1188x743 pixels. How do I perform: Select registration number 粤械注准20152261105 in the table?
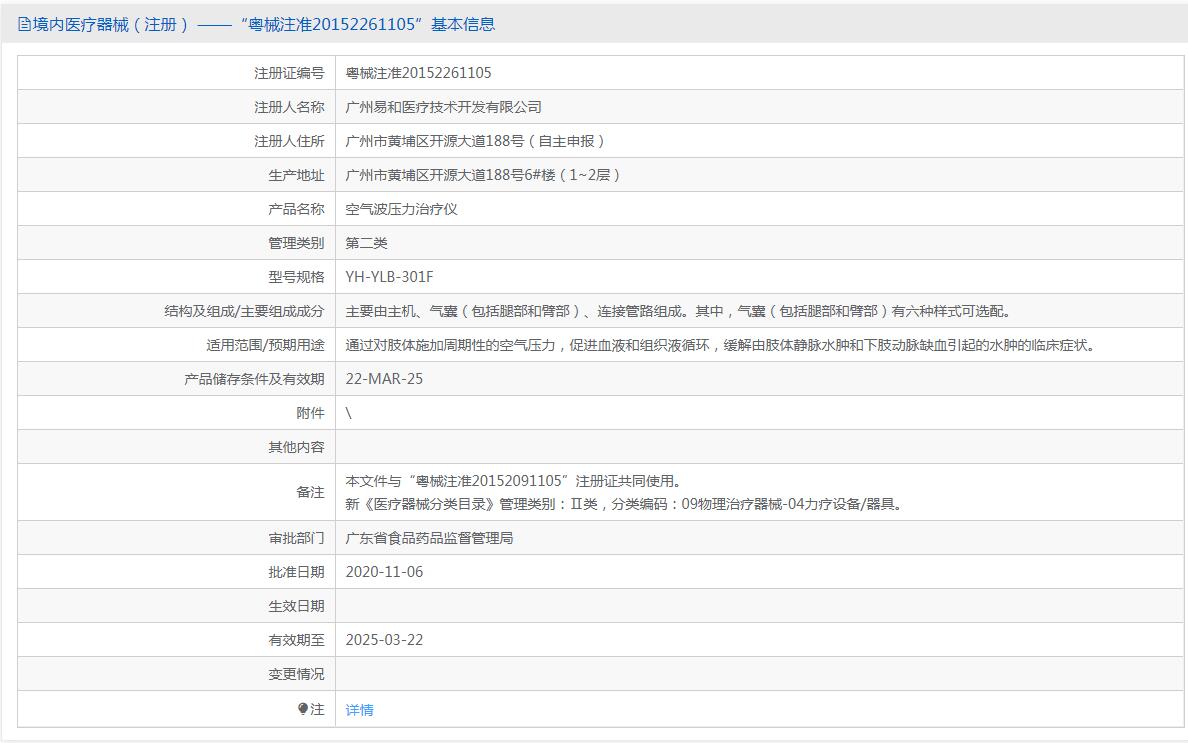click(418, 73)
